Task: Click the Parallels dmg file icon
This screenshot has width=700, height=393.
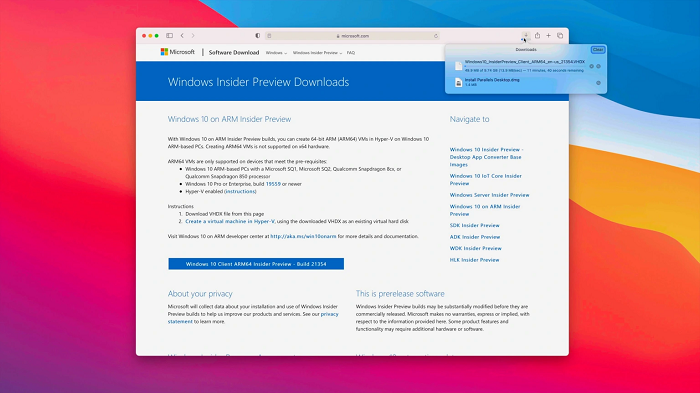Action: 458,83
